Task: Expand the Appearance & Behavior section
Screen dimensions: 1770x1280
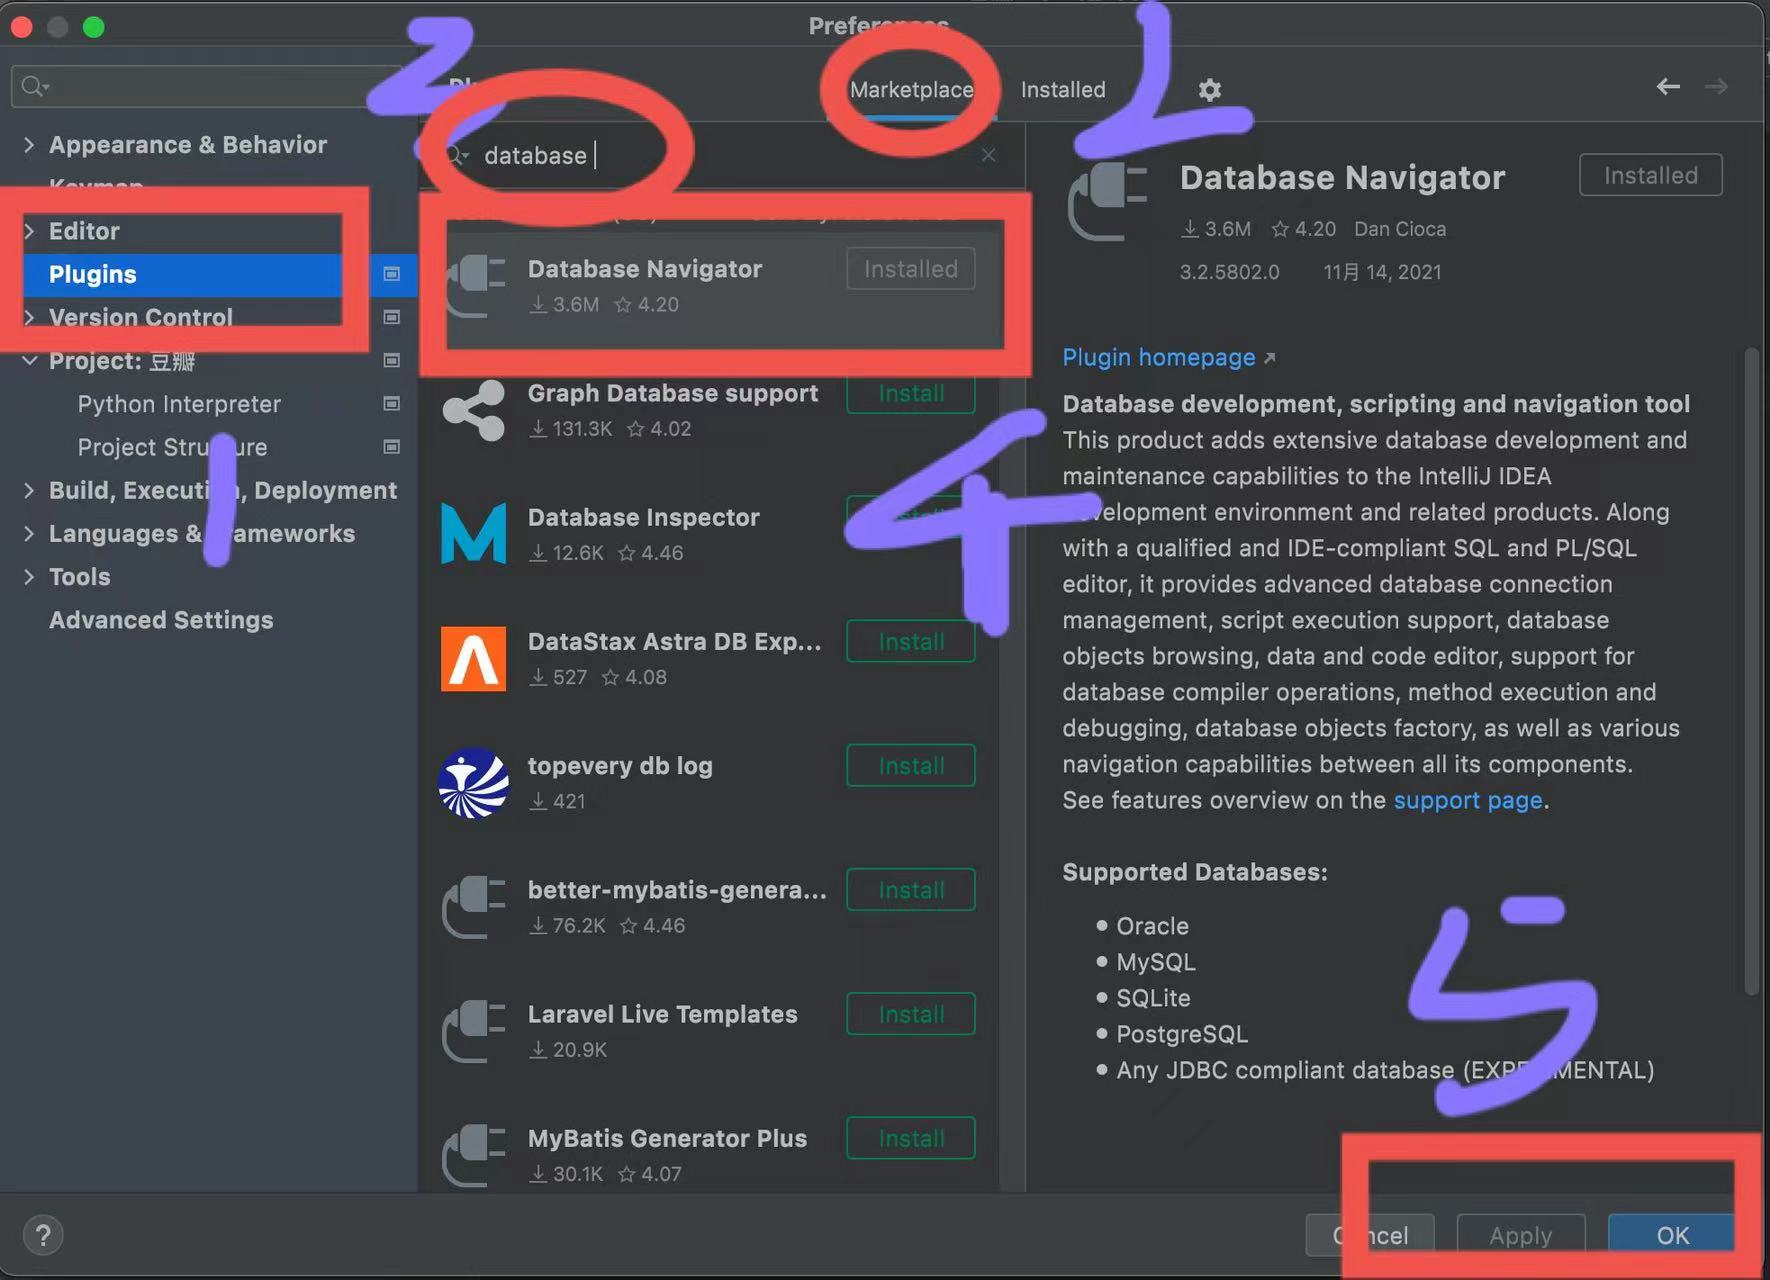Action: [x=28, y=144]
